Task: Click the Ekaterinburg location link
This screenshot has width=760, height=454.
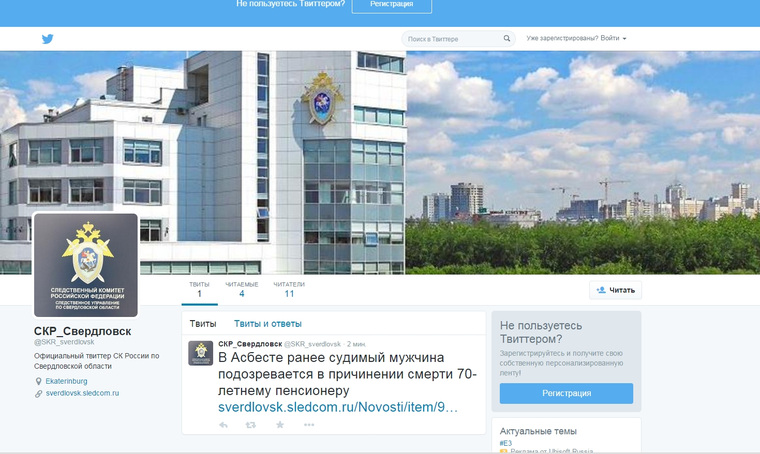Action: [66, 381]
